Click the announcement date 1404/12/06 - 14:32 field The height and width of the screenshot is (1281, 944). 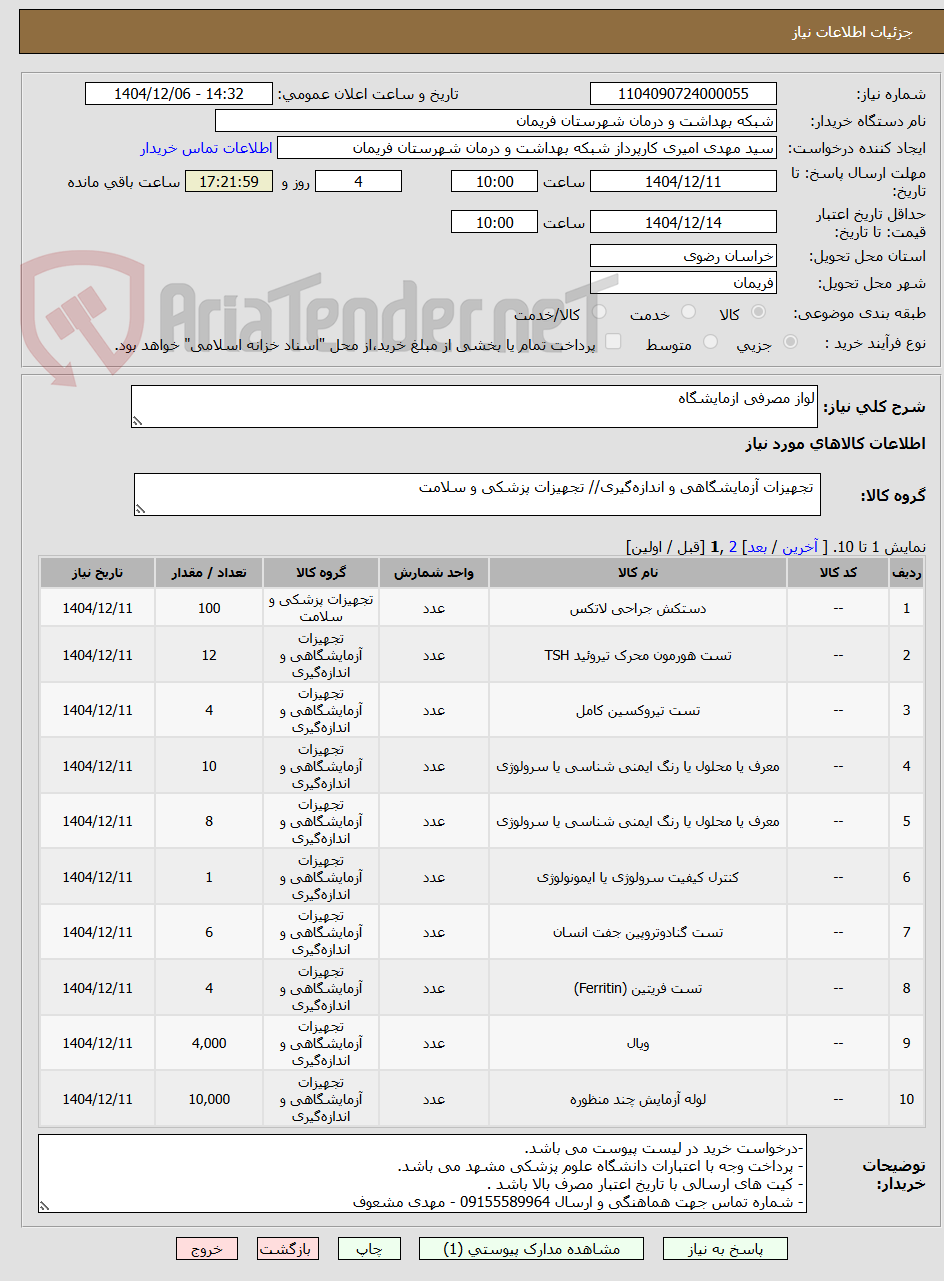179,94
